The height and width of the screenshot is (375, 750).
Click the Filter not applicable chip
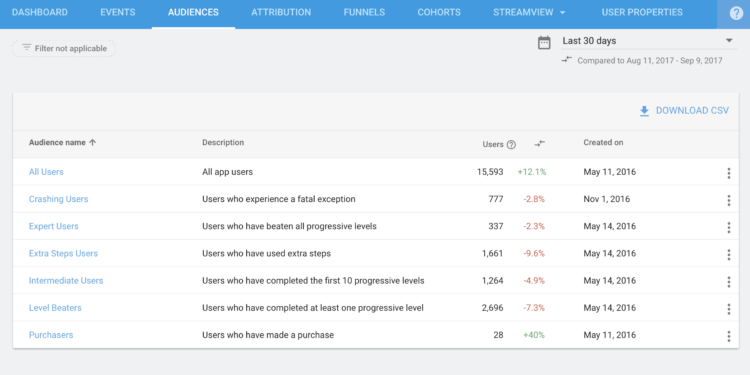[64, 48]
